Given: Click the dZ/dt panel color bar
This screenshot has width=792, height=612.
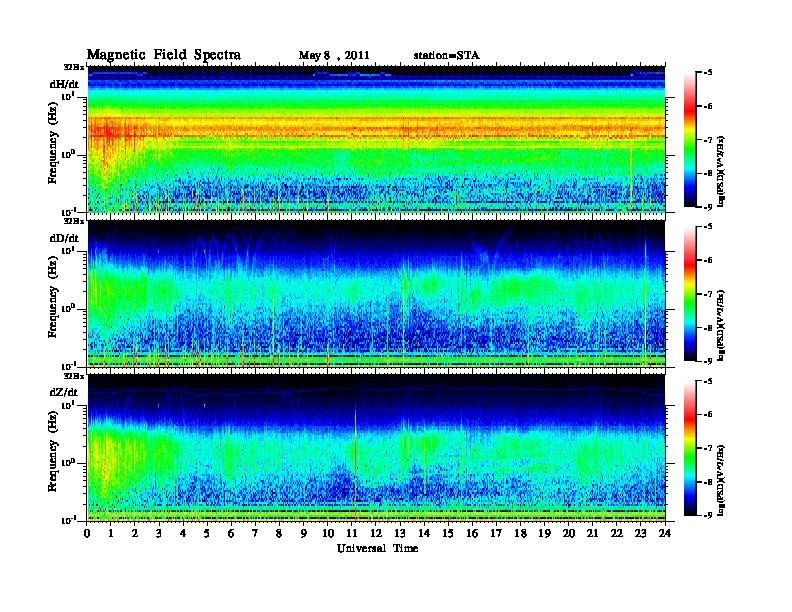Looking at the screenshot, I should tap(690, 448).
